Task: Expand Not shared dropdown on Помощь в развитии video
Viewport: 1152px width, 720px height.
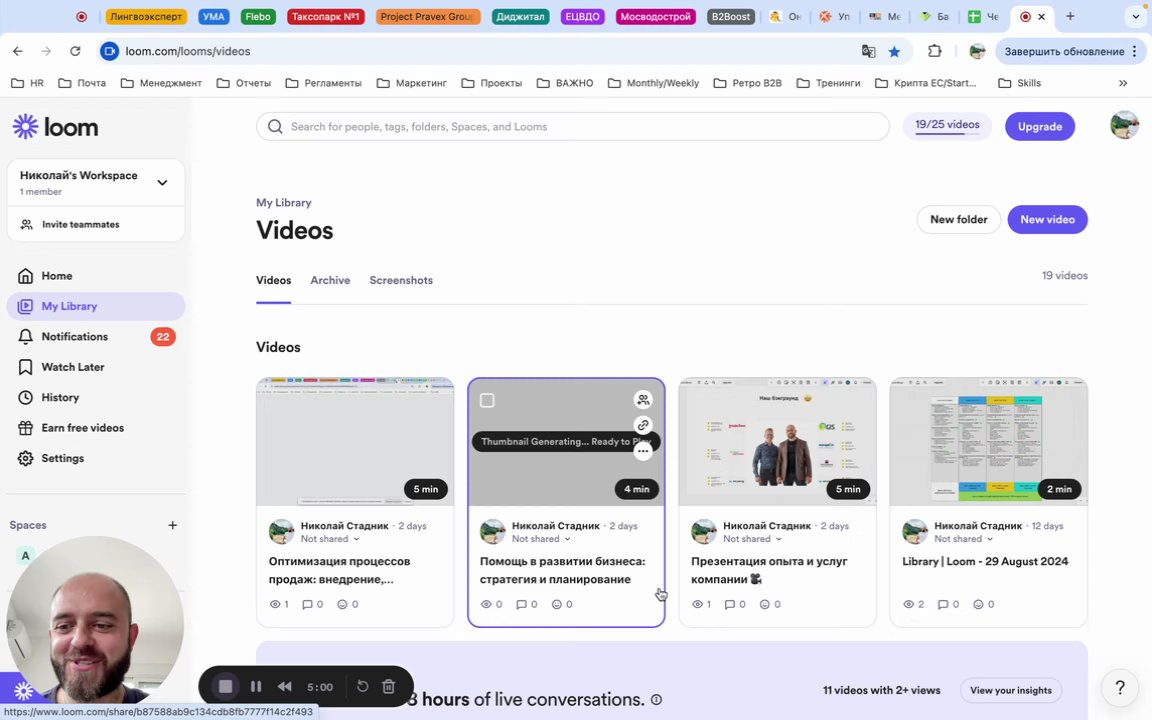Action: 541,539
